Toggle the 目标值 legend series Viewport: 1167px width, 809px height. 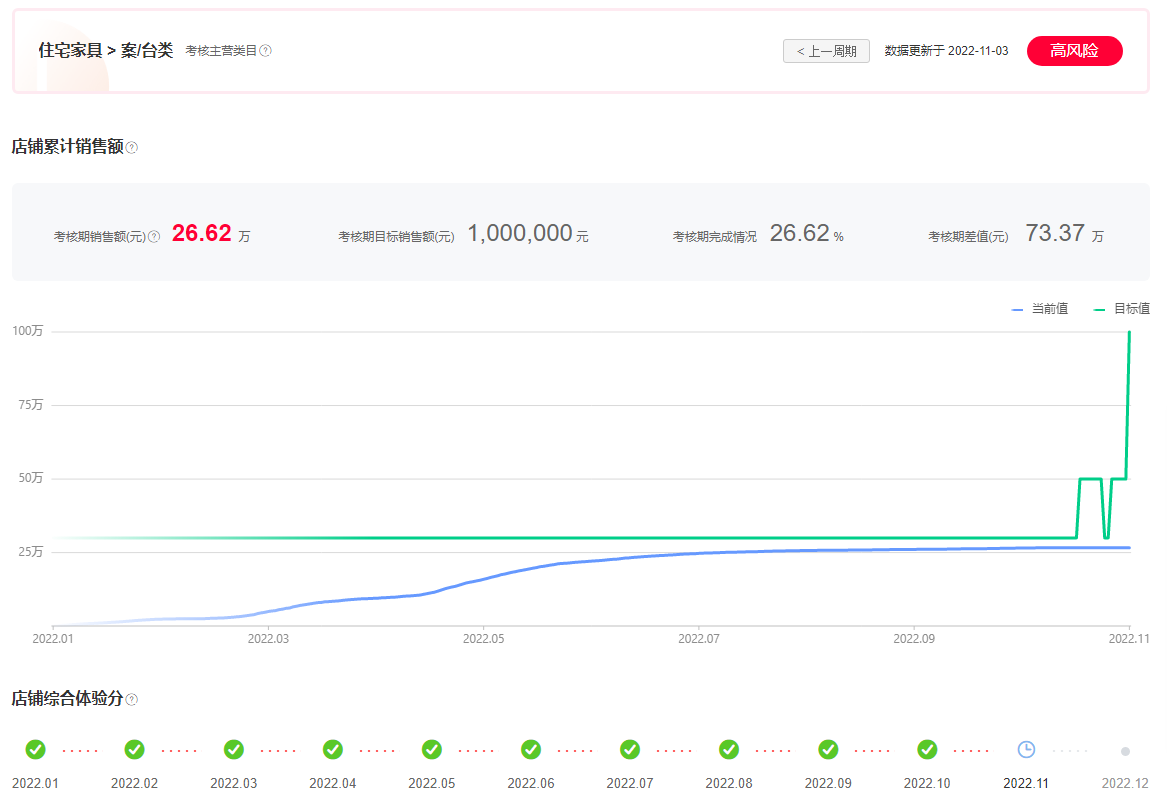tap(1122, 309)
